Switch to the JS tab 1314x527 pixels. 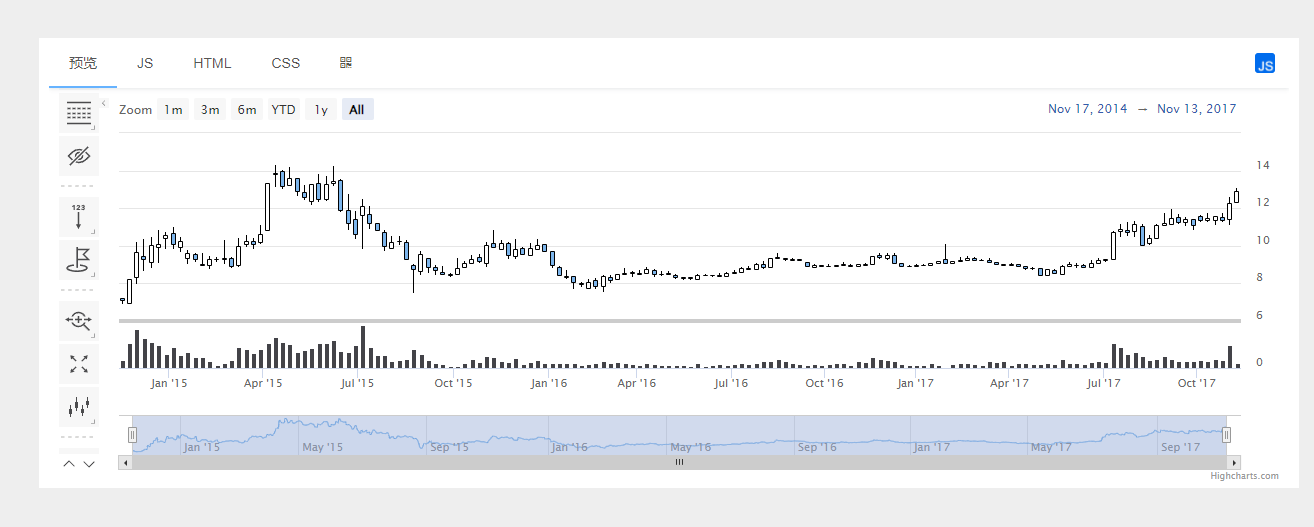[145, 63]
